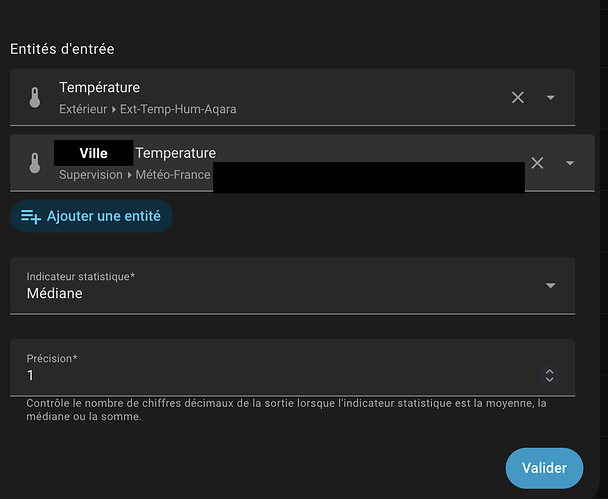Click the list-plus icon before Ajouter une entité
This screenshot has height=499, width=608.
[x=31, y=216]
